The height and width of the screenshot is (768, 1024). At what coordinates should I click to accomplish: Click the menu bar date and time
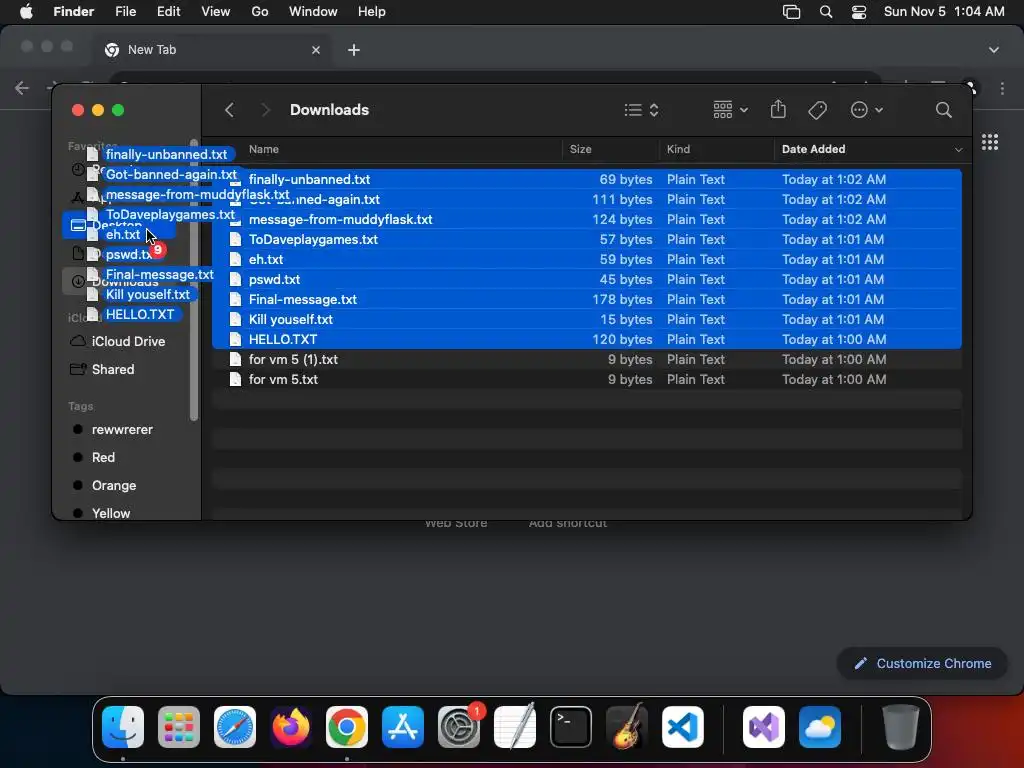click(x=944, y=12)
